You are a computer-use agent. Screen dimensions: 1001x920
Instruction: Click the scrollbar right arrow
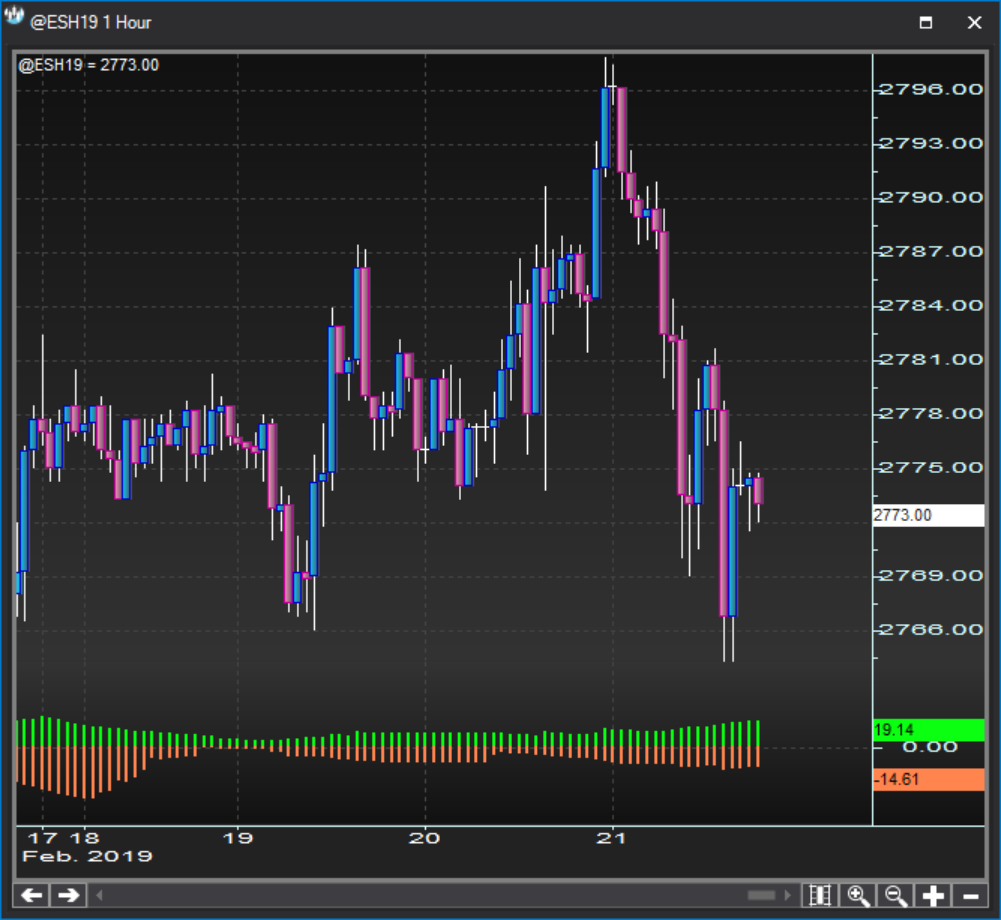[x=787, y=895]
